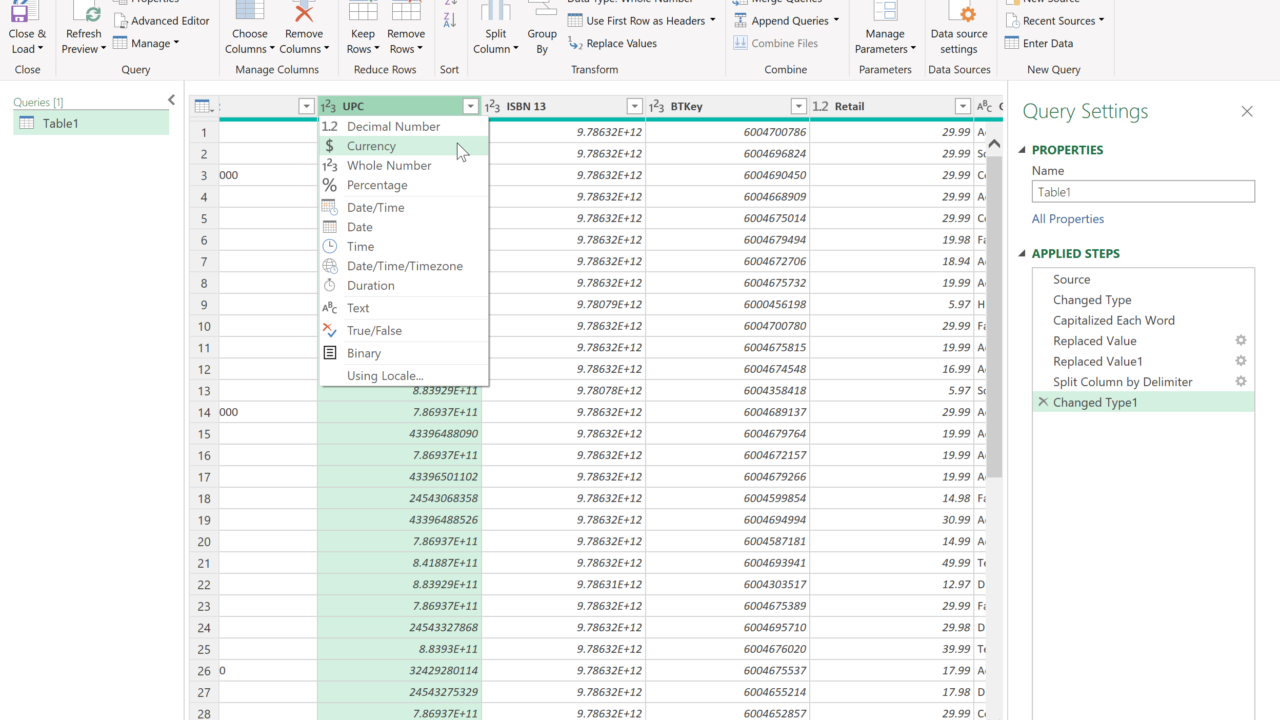Pick Using Locale... menu option
This screenshot has height=720, width=1280.
[385, 376]
